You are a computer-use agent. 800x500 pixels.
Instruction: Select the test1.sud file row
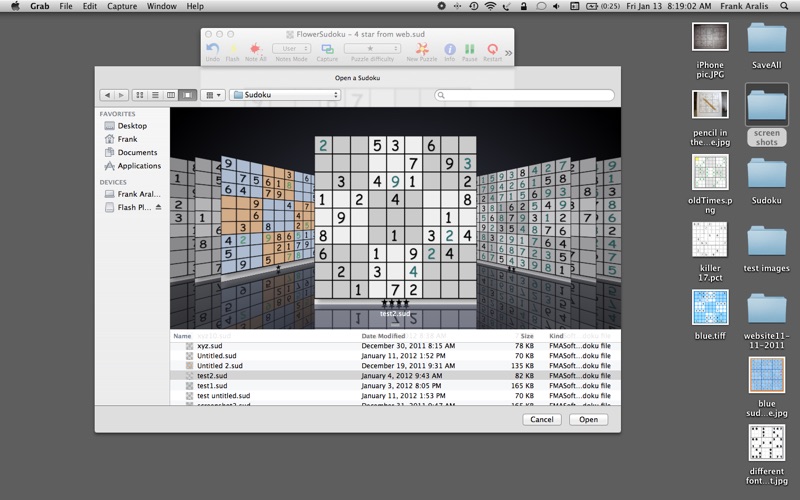(395, 386)
